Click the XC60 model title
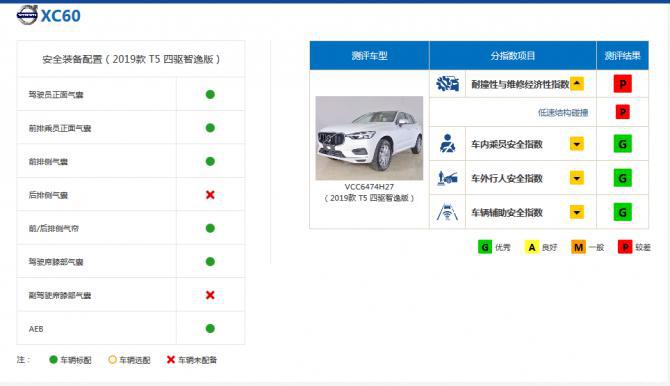 [x=60, y=16]
